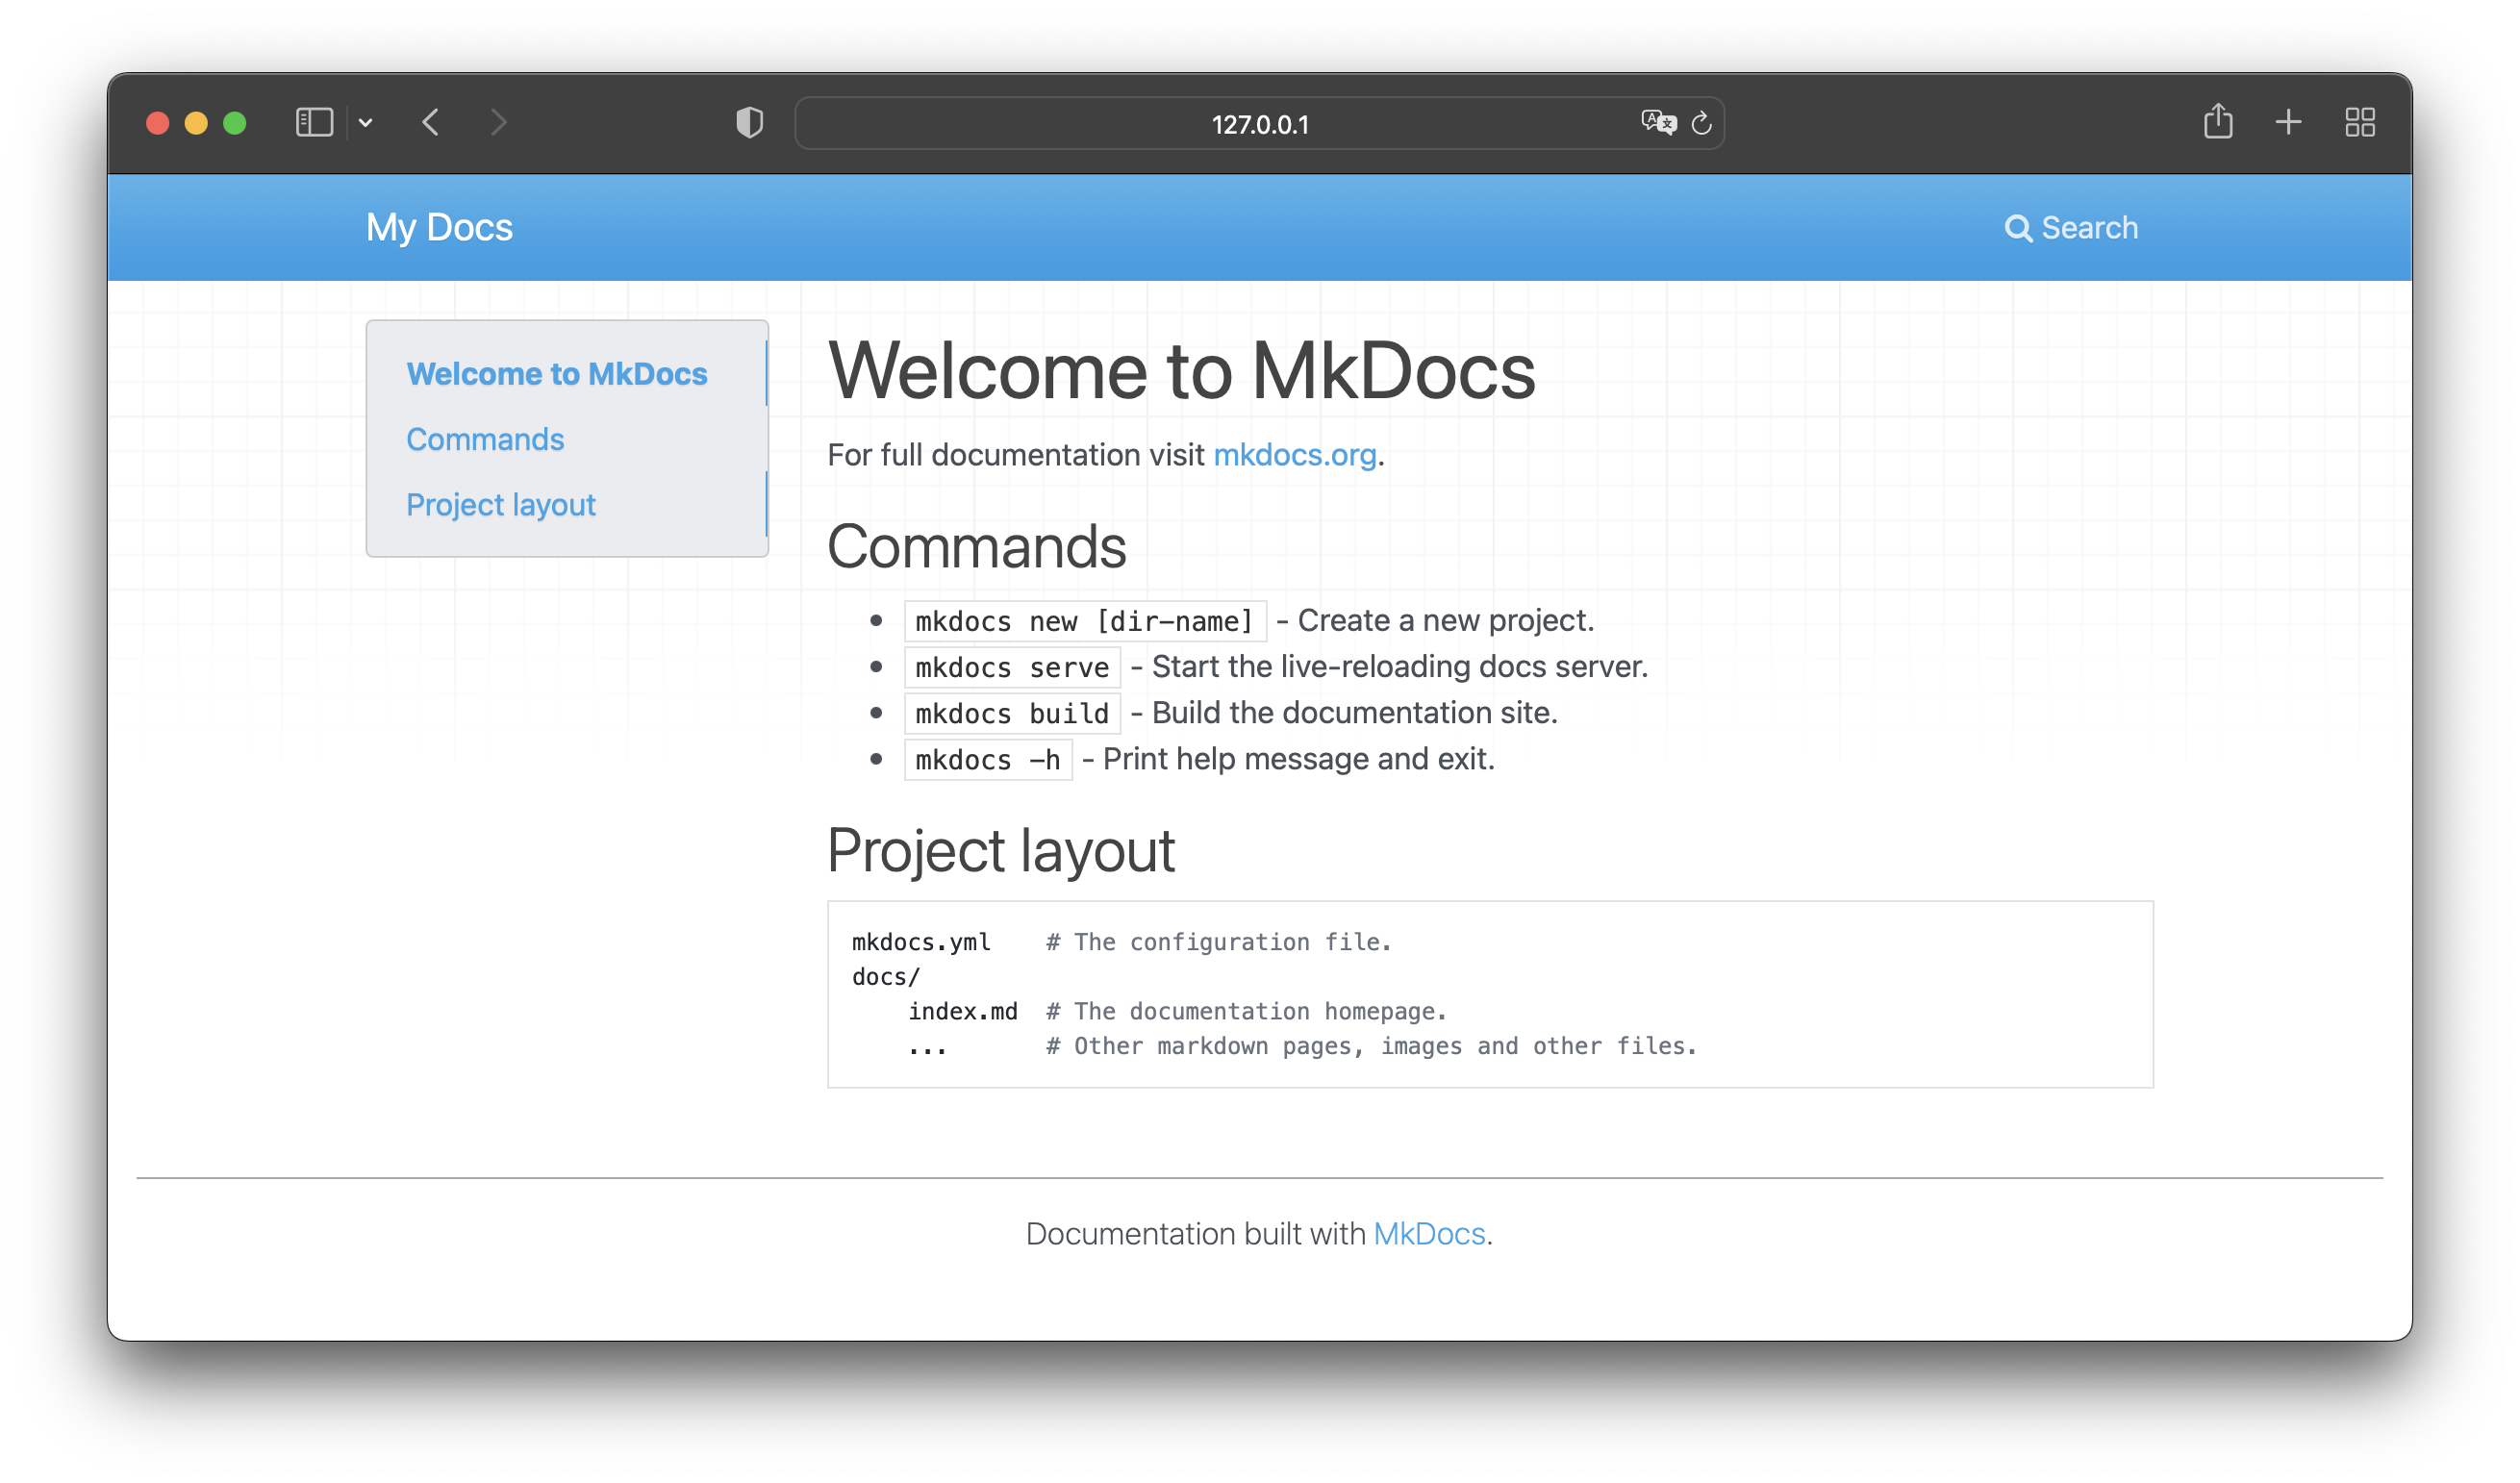Follow the MkDocs footer link

[1428, 1234]
